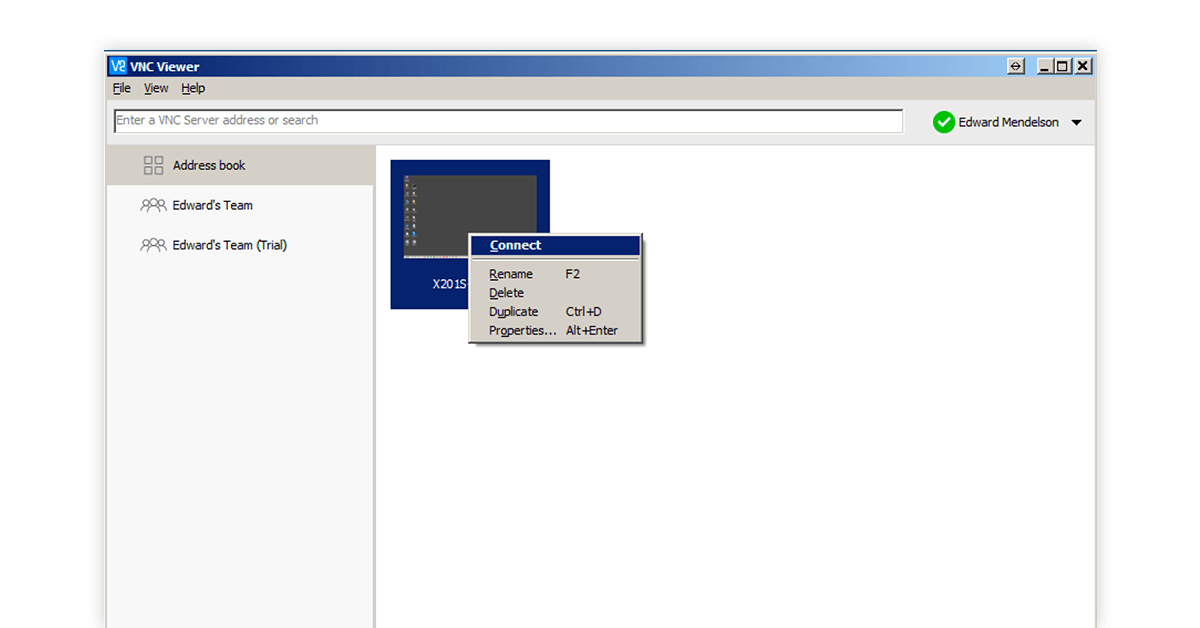Open the Help menu

(x=193, y=88)
